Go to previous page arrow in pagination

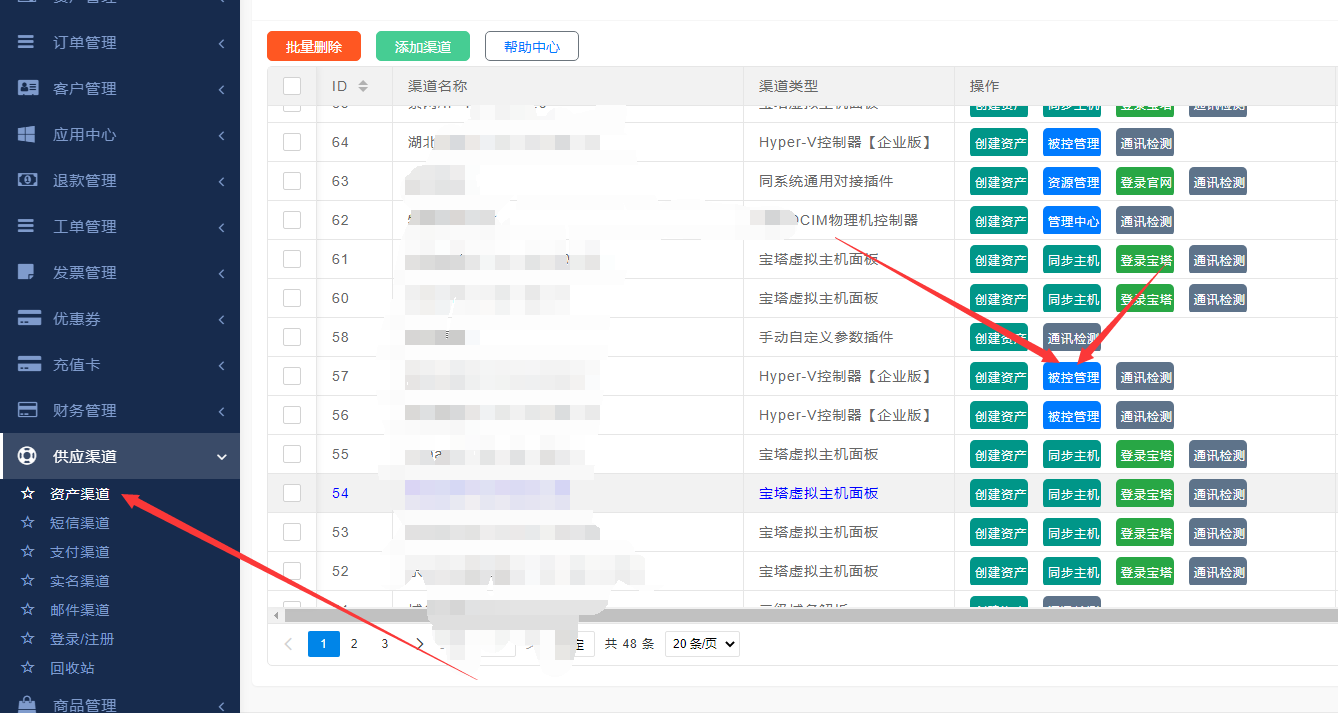coord(288,644)
